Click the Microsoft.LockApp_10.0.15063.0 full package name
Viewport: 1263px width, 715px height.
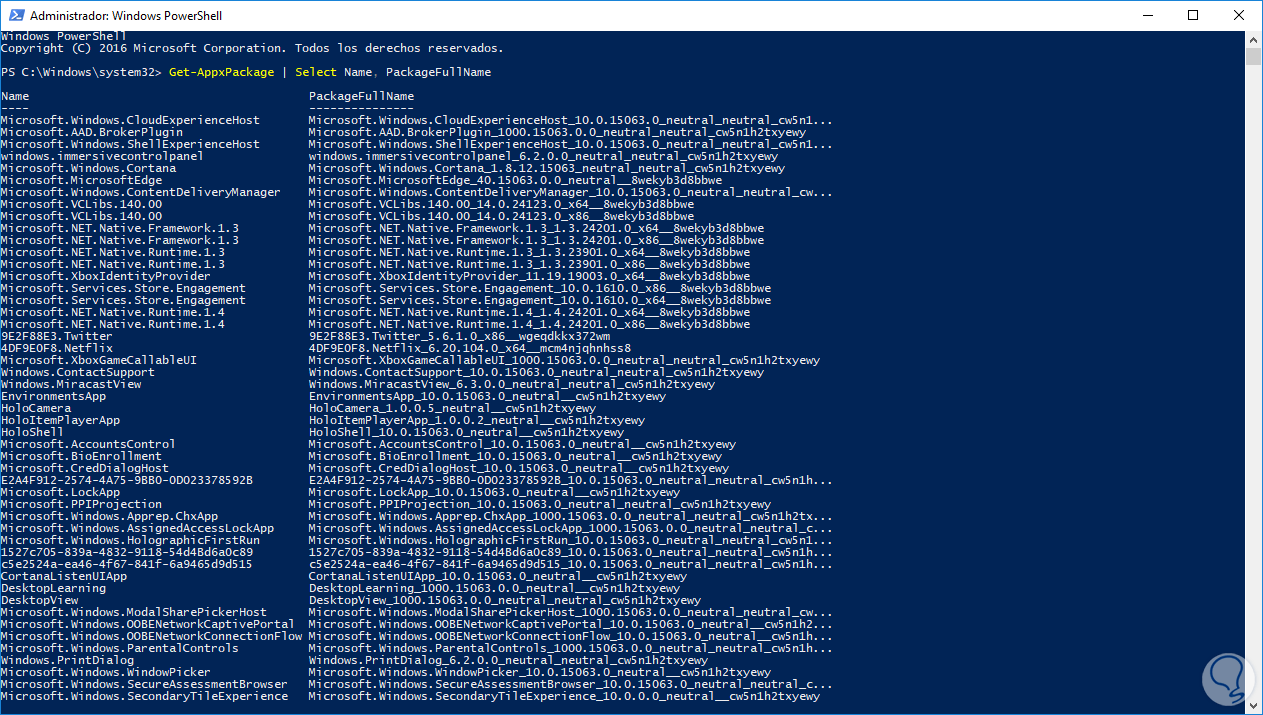click(x=495, y=492)
